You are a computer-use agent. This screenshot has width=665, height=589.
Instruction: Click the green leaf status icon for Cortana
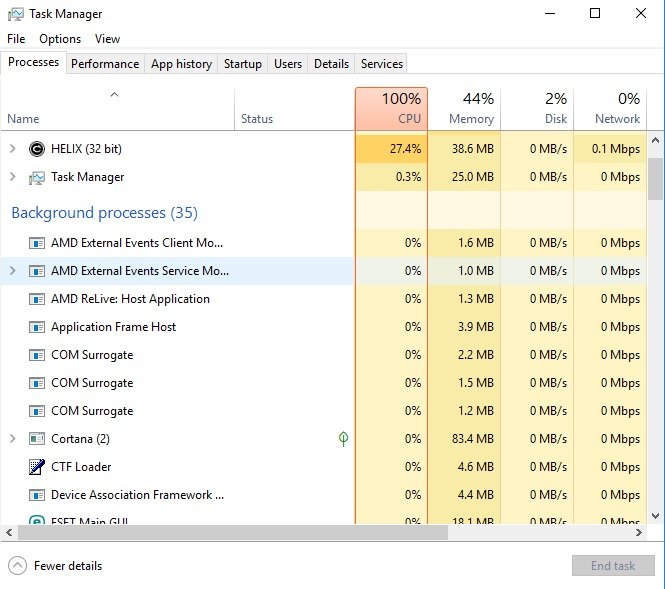click(x=343, y=439)
